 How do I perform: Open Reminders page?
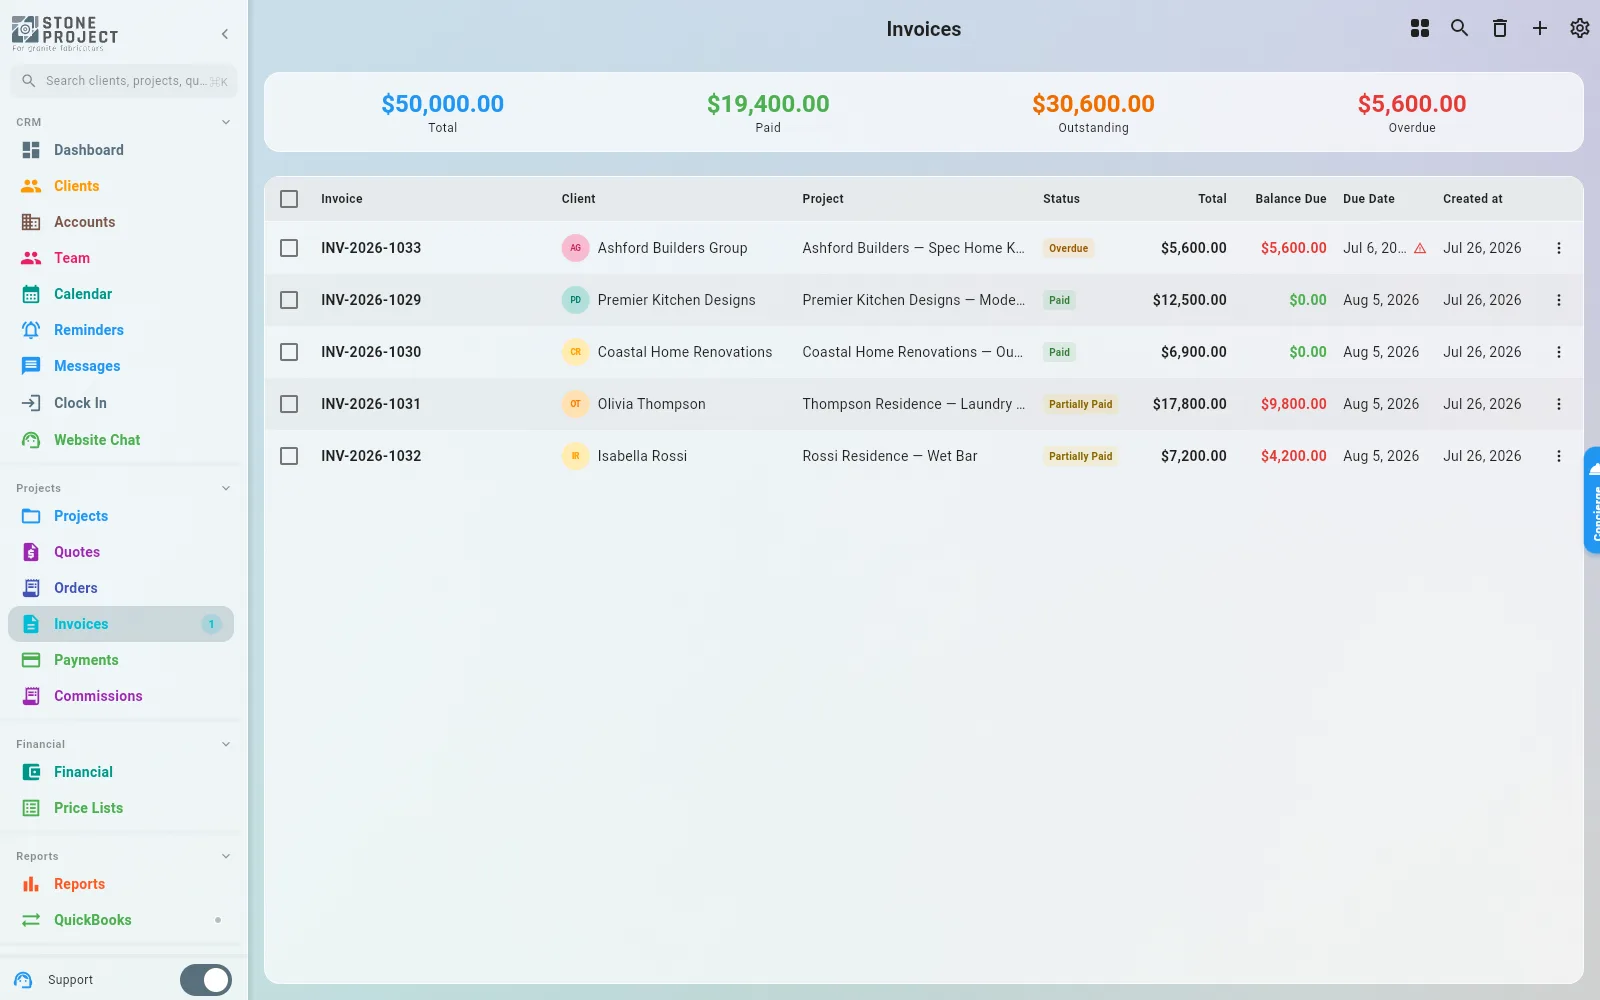[121, 330]
